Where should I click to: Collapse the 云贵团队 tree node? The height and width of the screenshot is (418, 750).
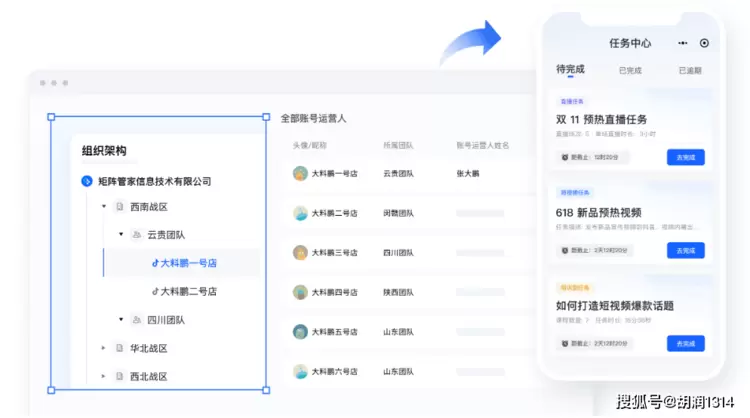pyautogui.click(x=120, y=235)
